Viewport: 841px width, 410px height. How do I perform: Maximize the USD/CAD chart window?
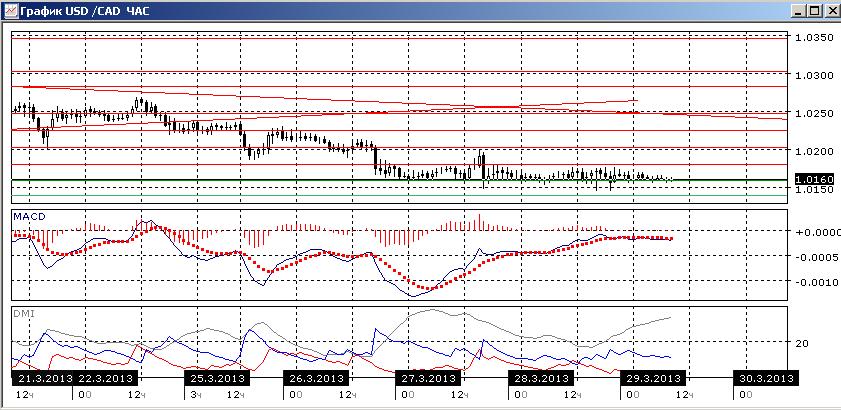click(814, 11)
